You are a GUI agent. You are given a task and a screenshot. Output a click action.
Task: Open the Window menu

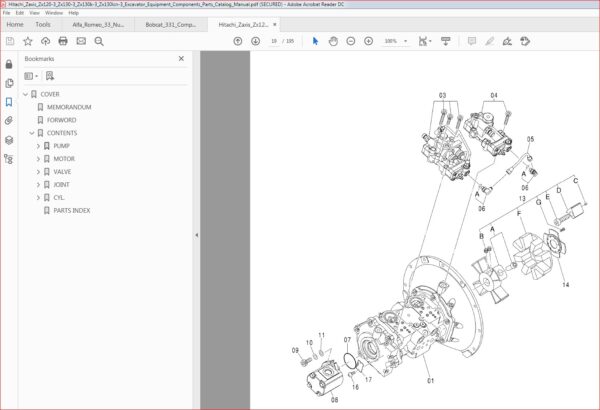(54, 13)
